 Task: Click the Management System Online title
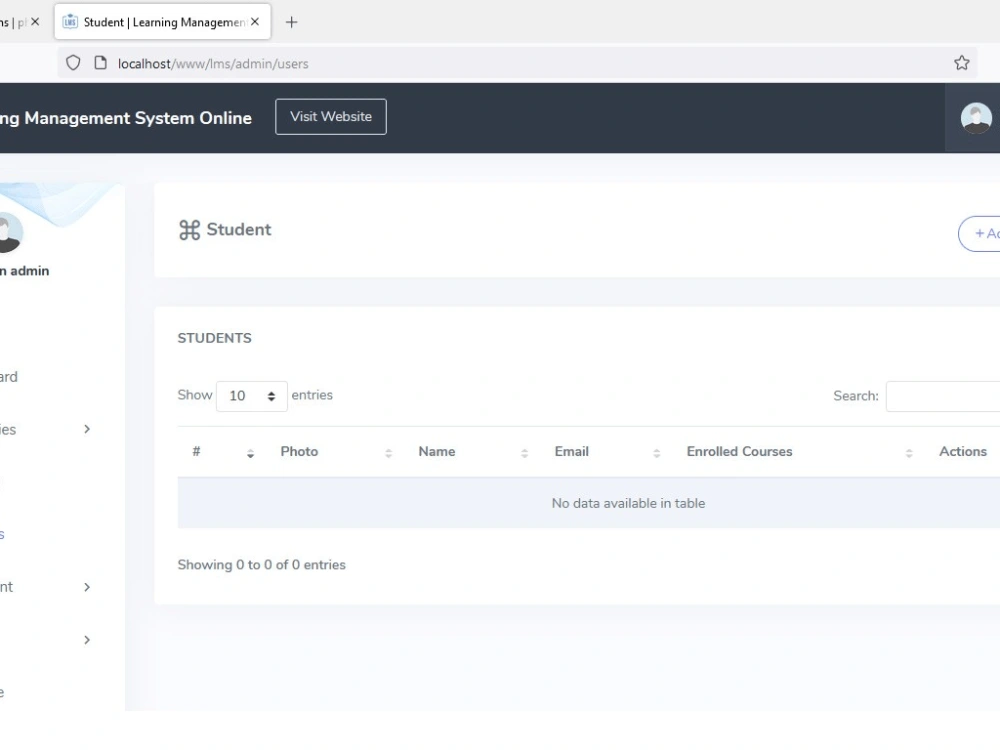126,119
